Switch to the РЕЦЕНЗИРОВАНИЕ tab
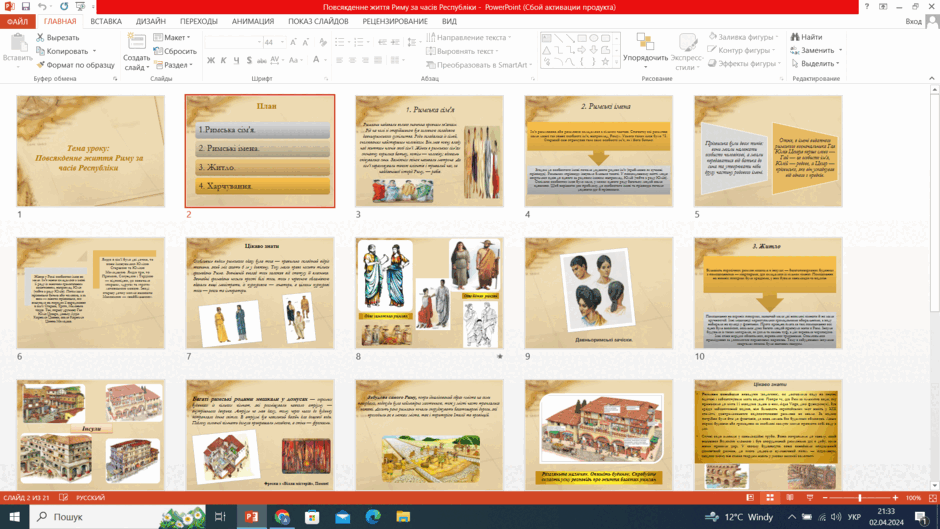Viewport: 940px width, 529px height. click(x=394, y=21)
